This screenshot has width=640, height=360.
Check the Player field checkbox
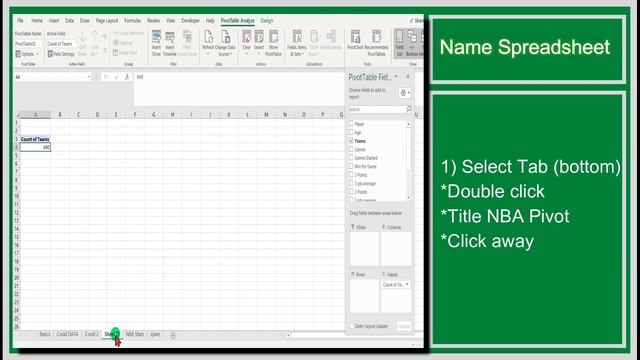pyautogui.click(x=351, y=123)
